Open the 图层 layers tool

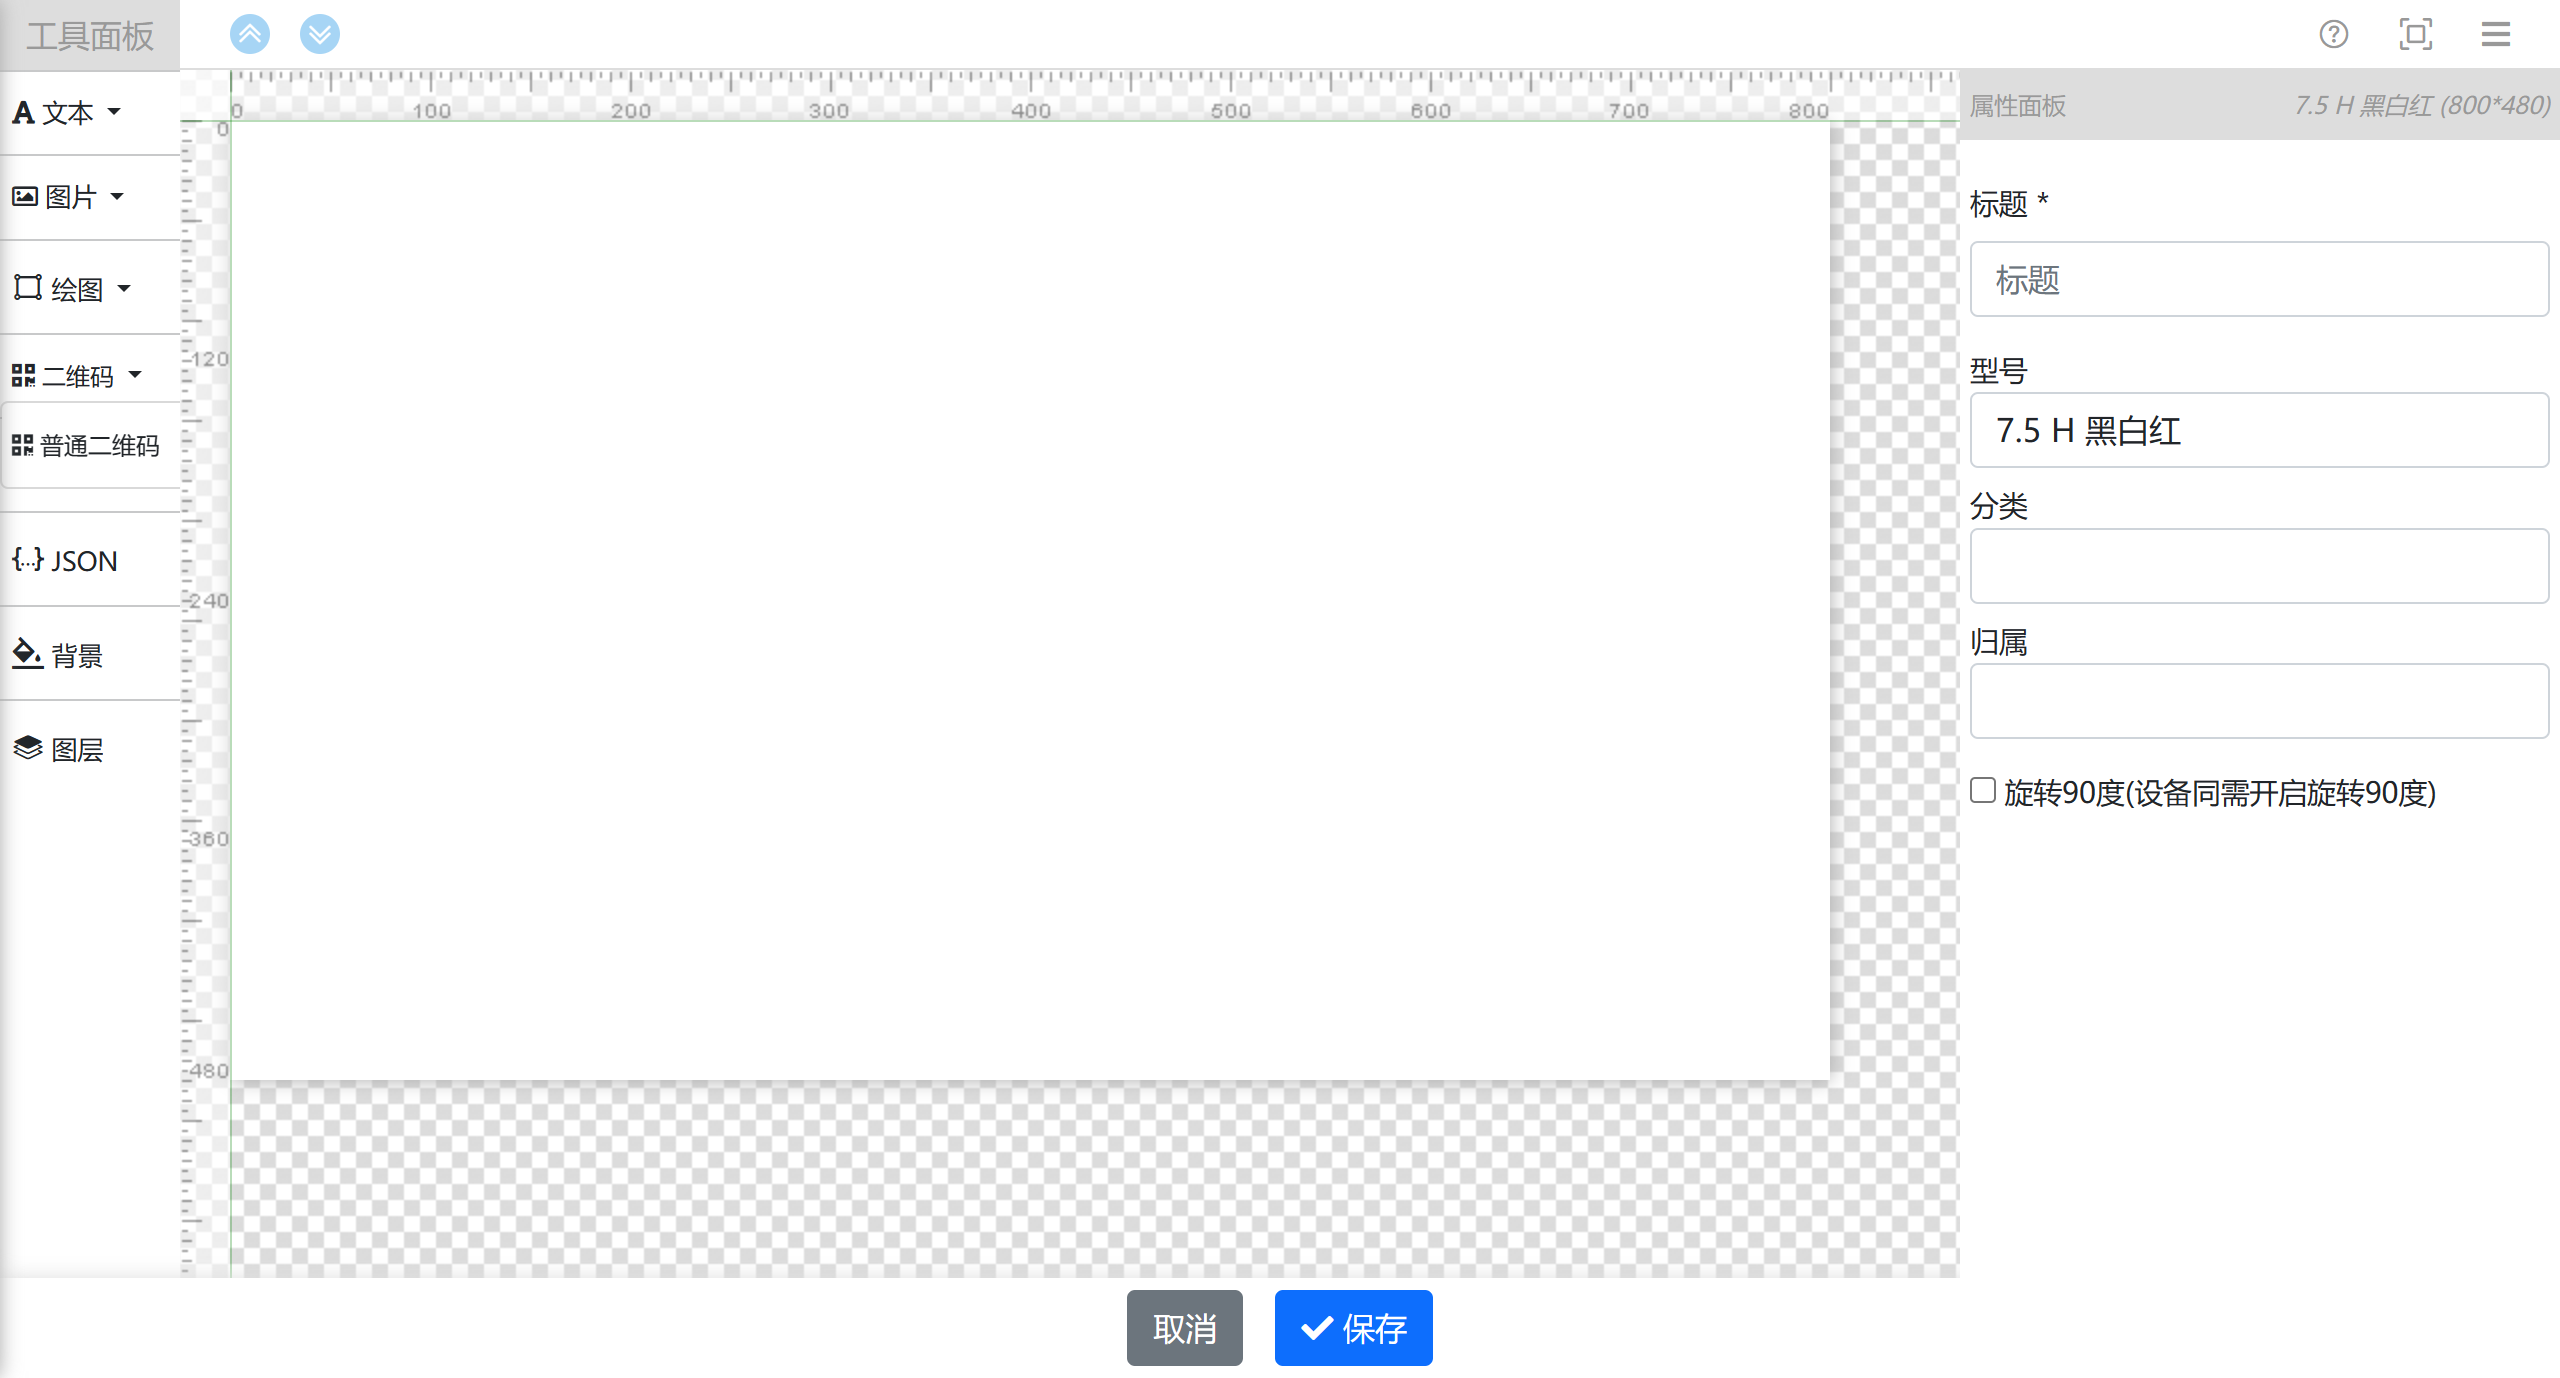tap(58, 749)
